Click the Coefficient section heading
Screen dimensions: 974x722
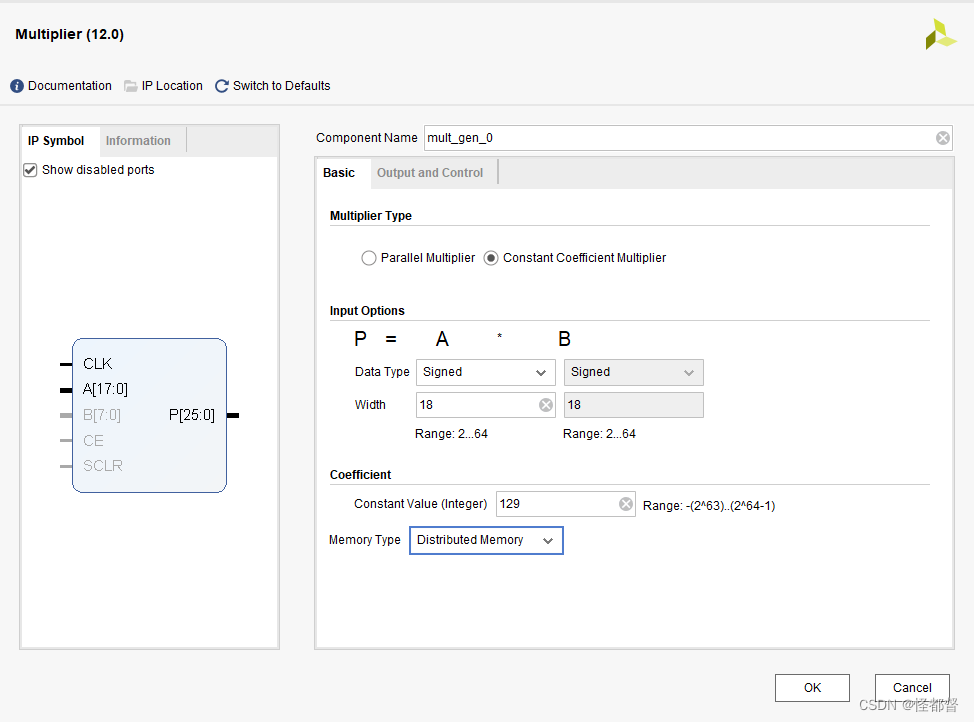pos(360,475)
